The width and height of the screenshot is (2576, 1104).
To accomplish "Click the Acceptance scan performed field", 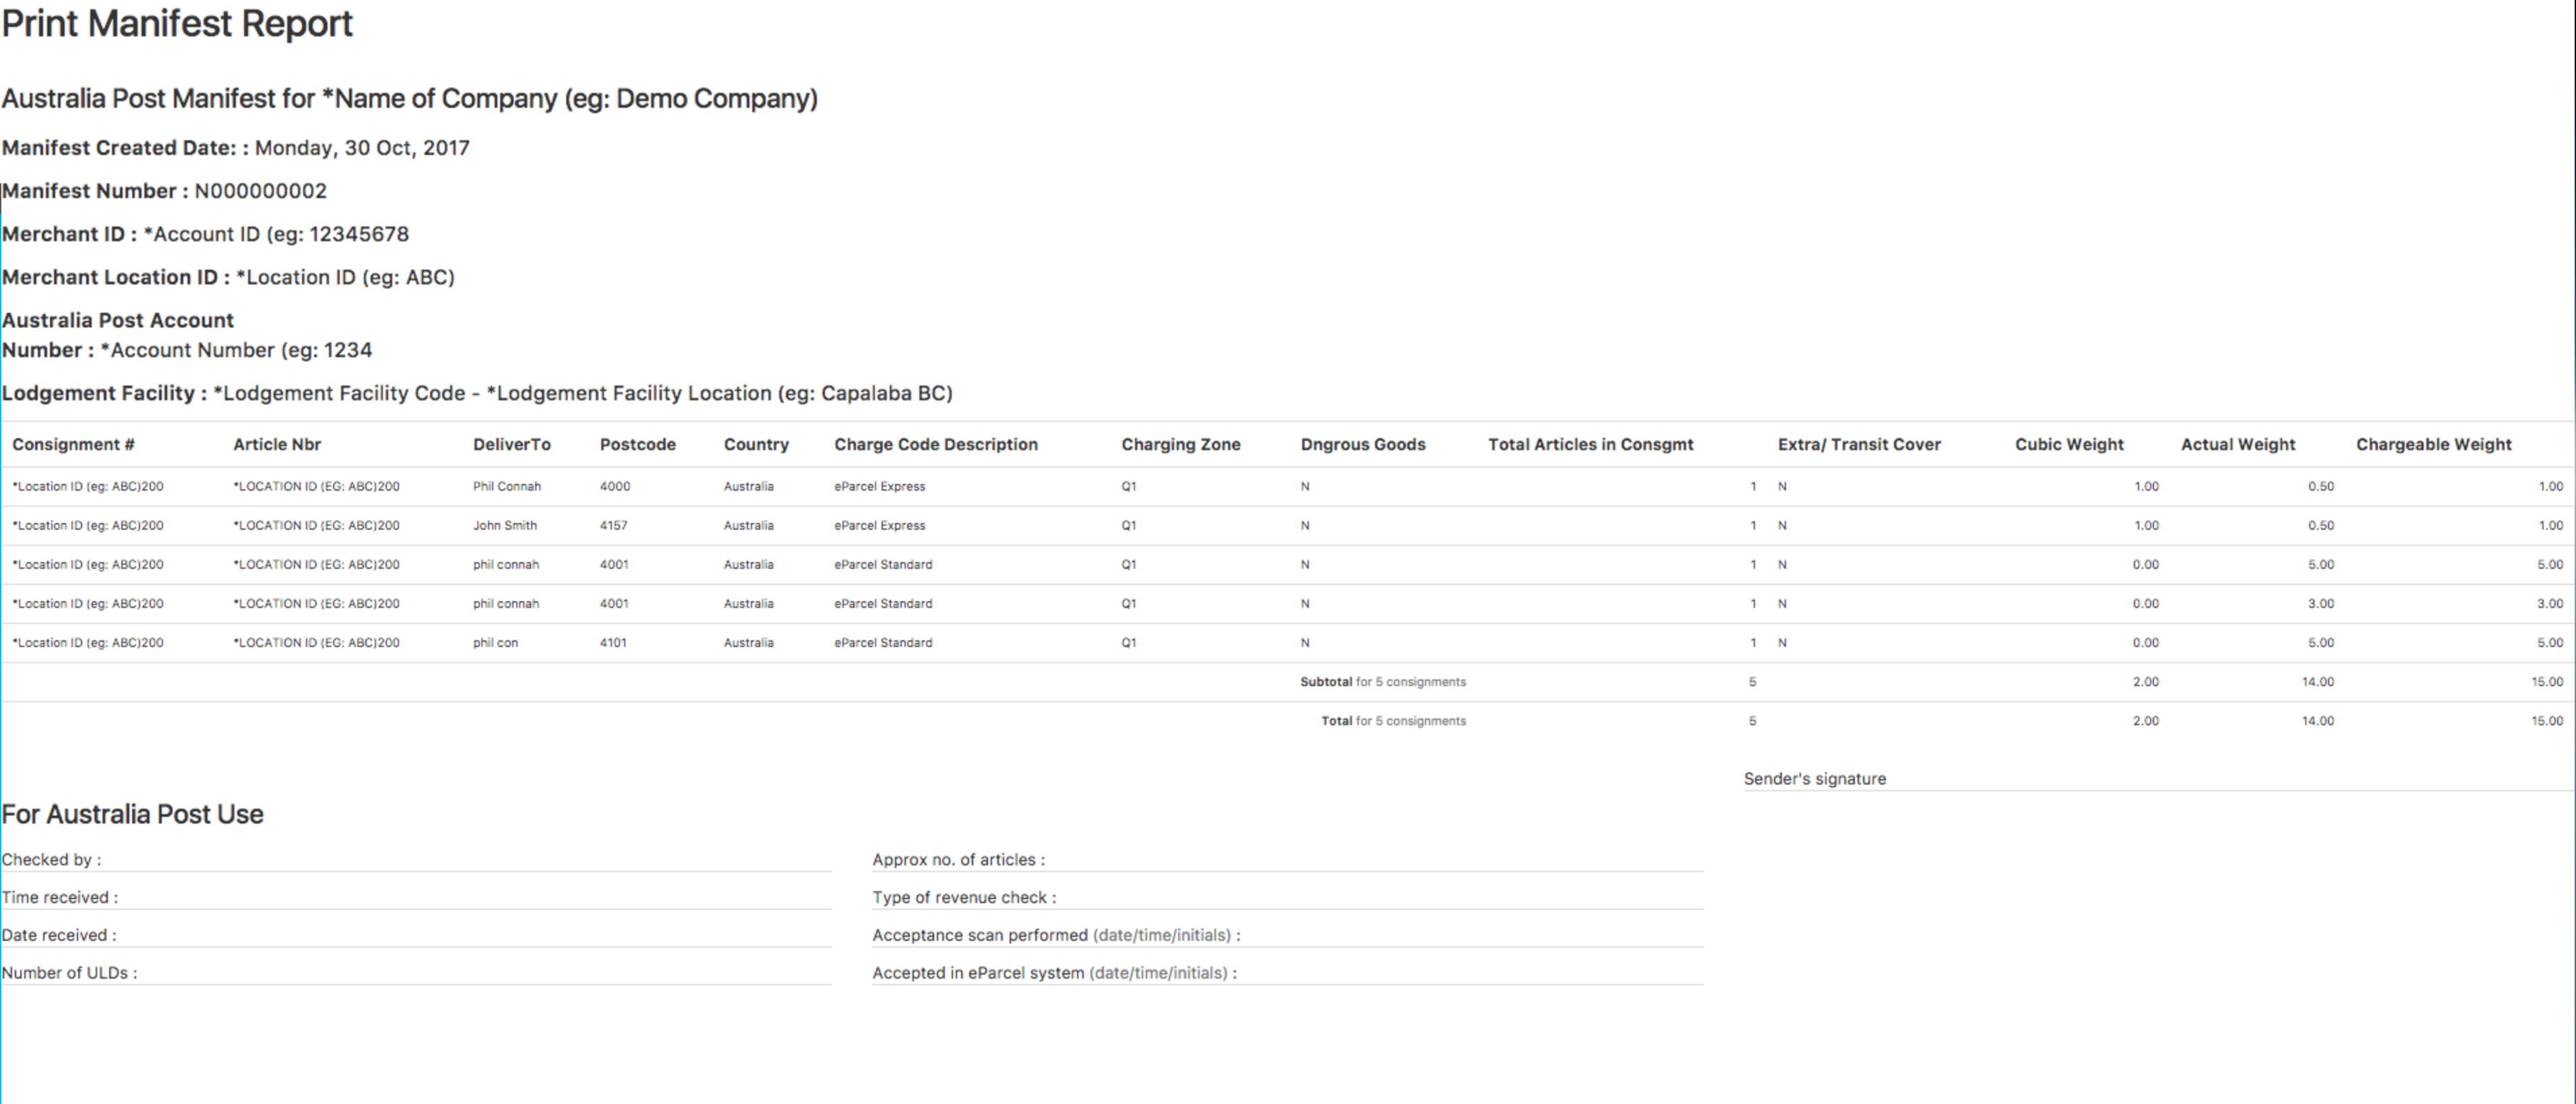I will tap(1288, 936).
